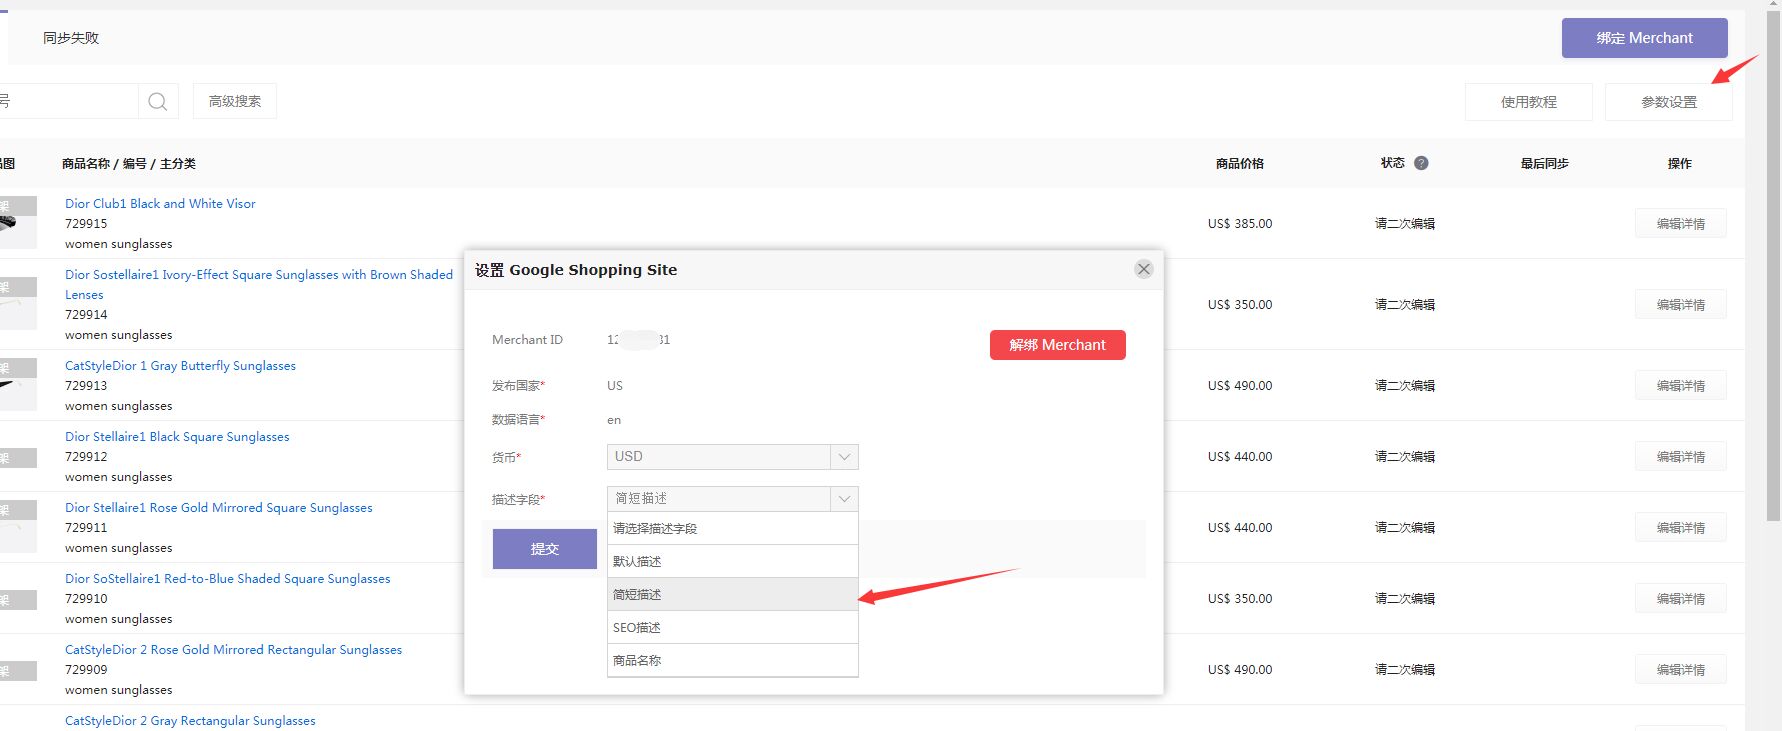
Task: Click 编辑详情 for product 729909
Action: point(1680,669)
